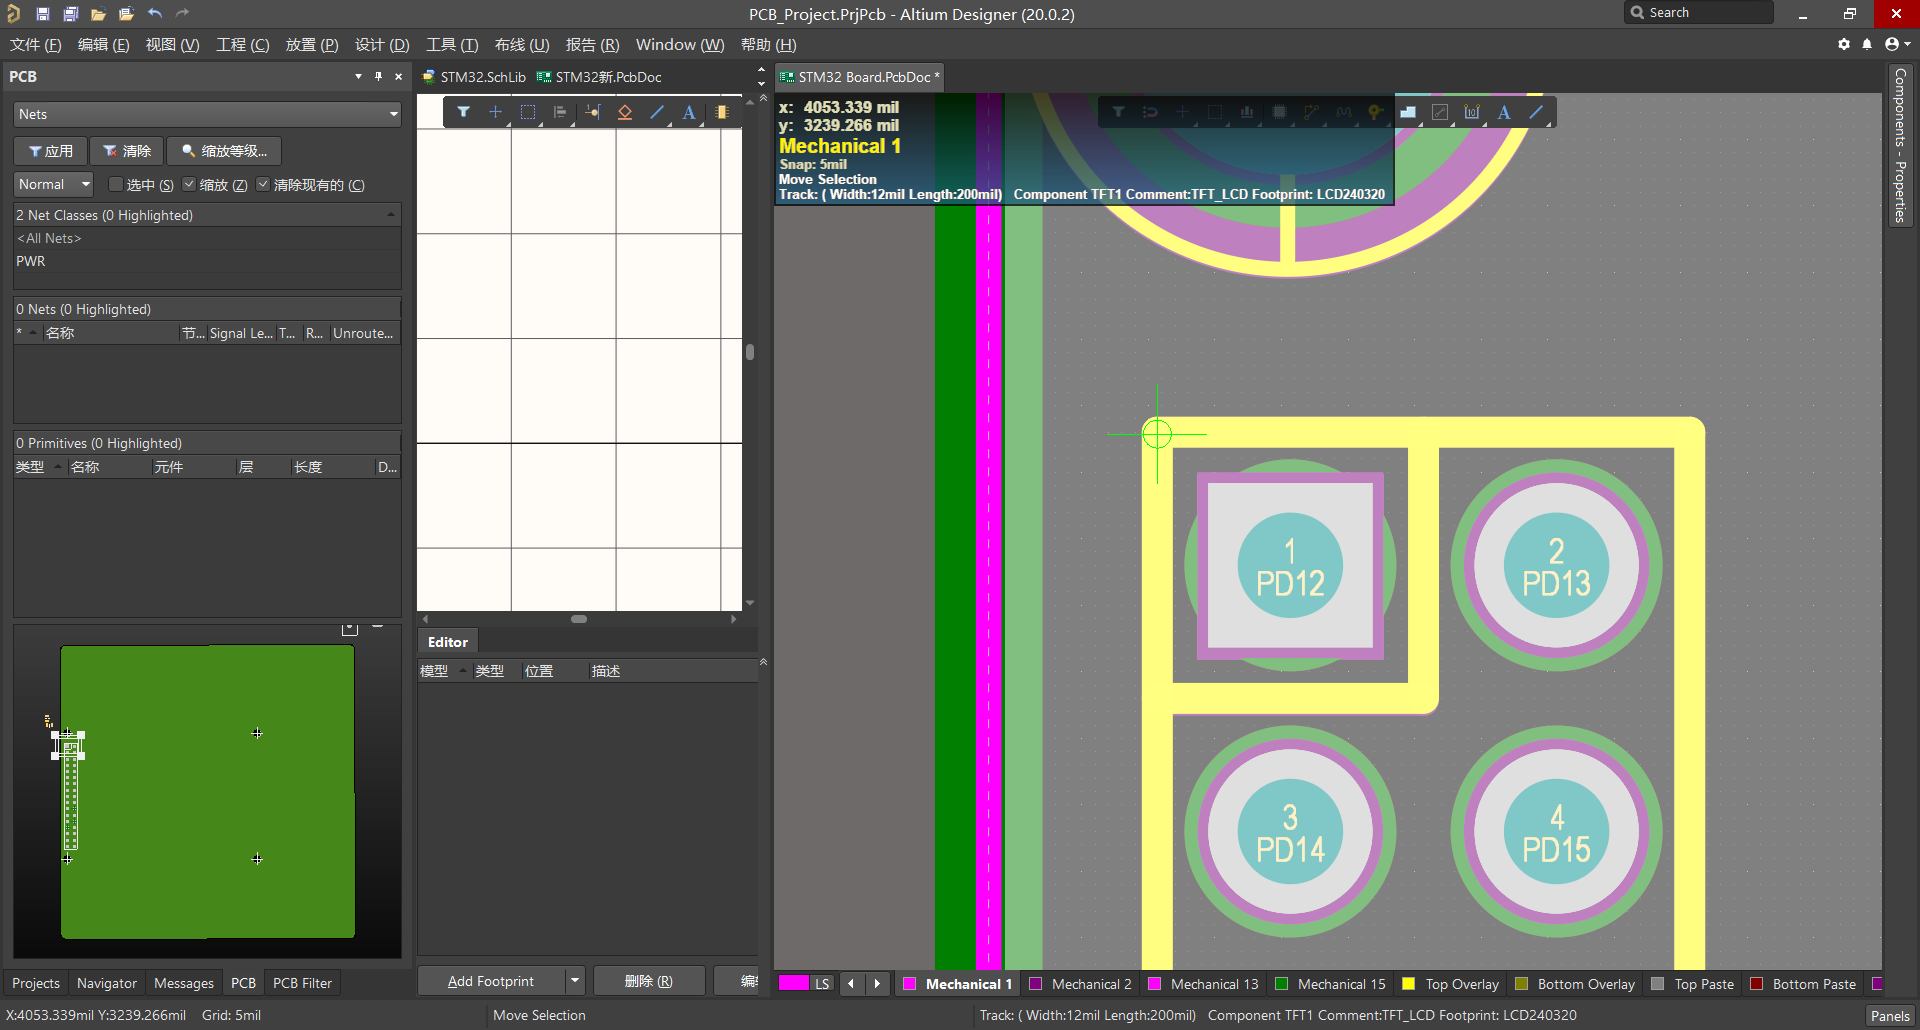Select the place line tool in library editor toolbar
Image resolution: width=1920 pixels, height=1030 pixels.
(657, 112)
